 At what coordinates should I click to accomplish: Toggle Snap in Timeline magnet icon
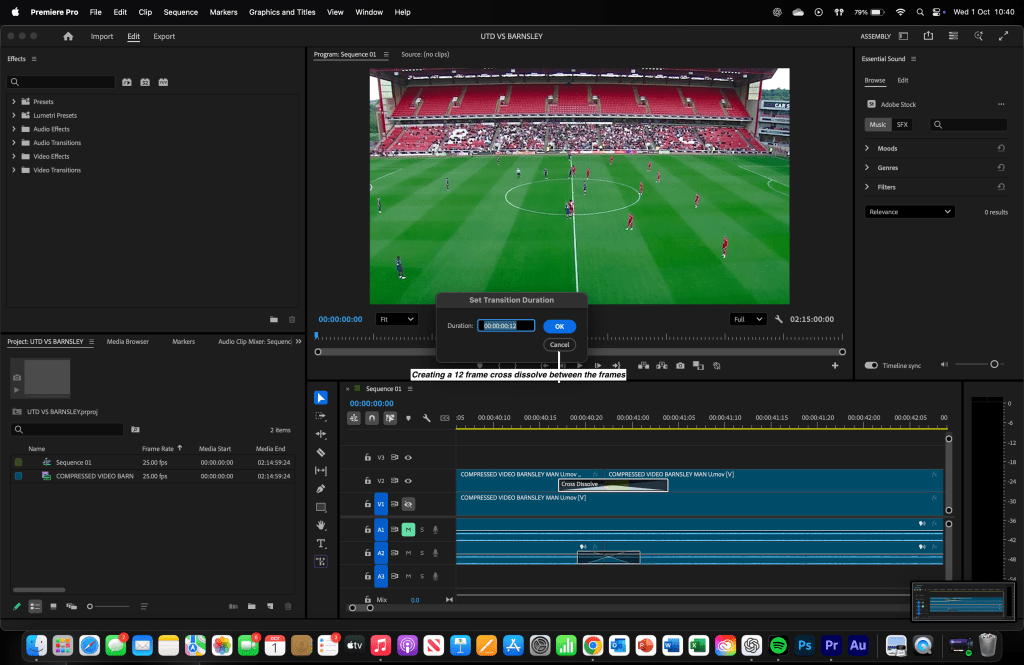click(x=372, y=418)
